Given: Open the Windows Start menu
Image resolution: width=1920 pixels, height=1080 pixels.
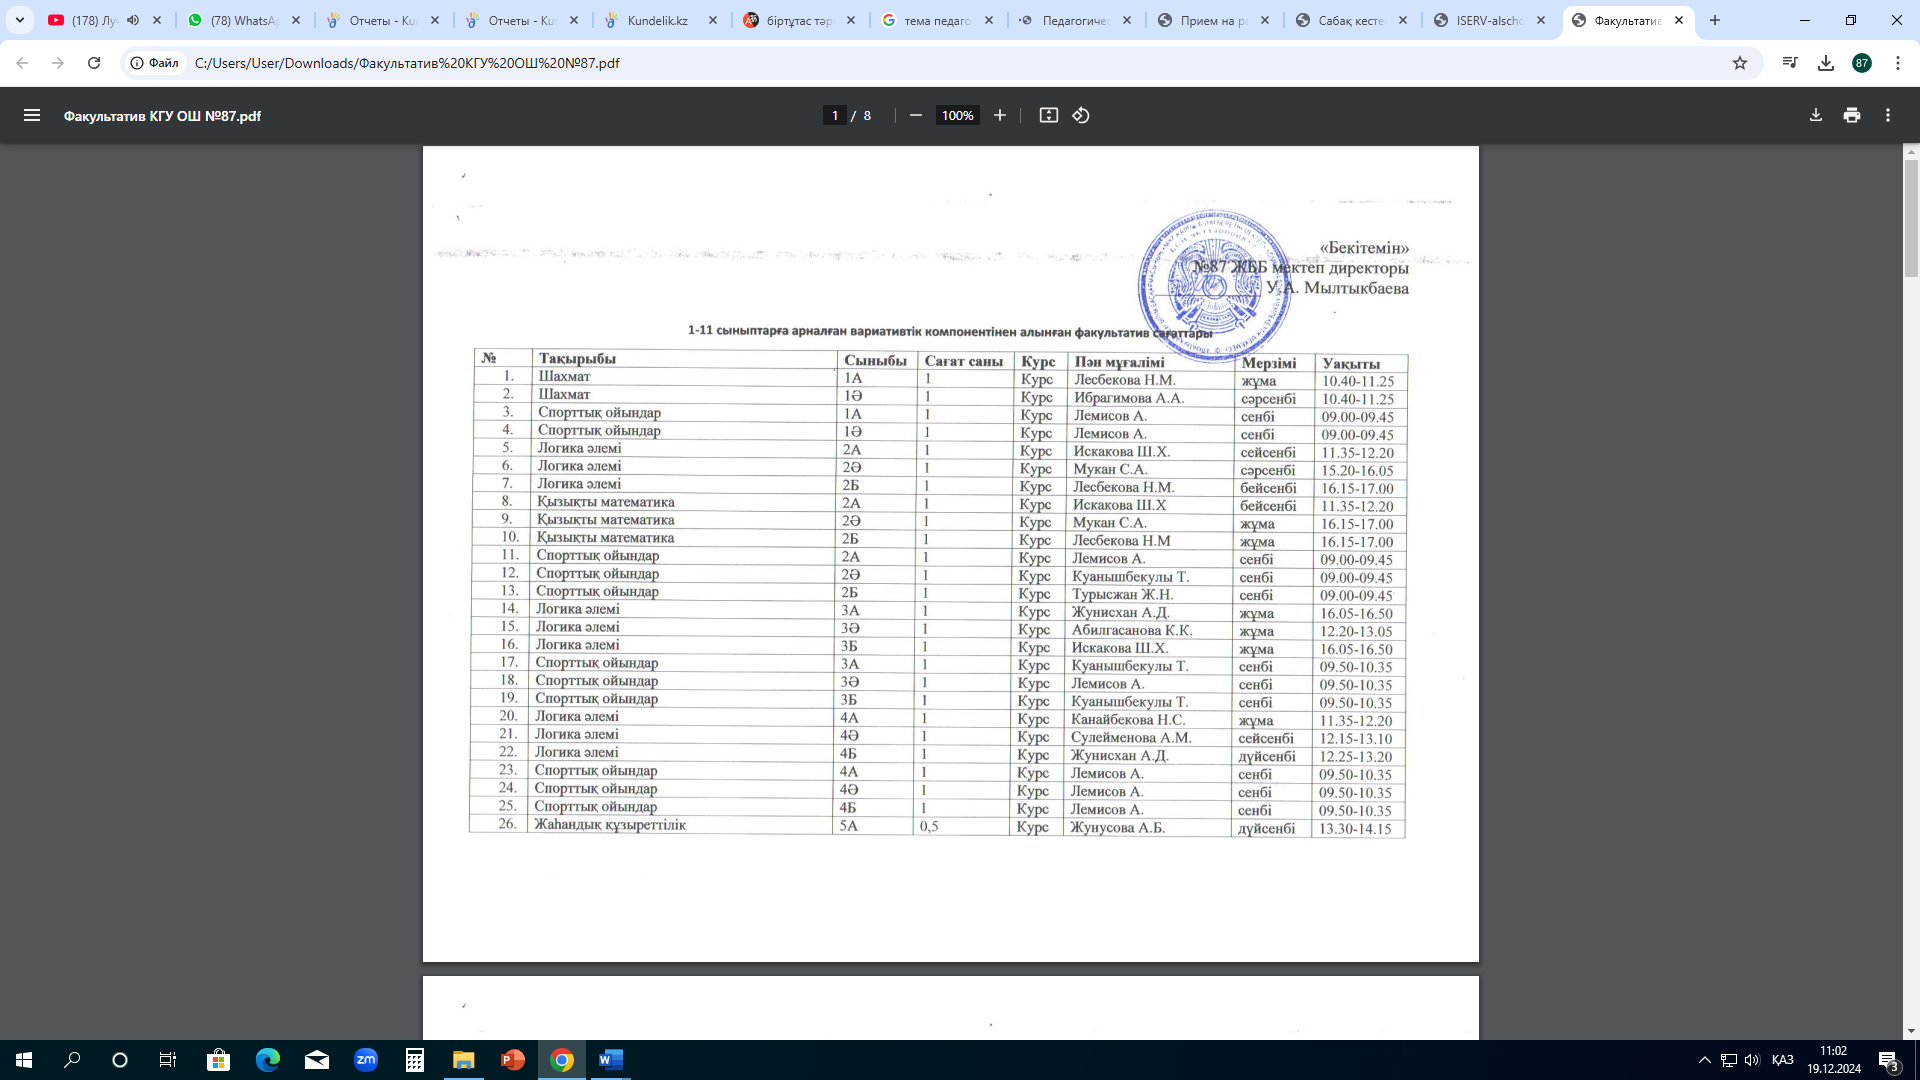Looking at the screenshot, I should click(x=24, y=1060).
